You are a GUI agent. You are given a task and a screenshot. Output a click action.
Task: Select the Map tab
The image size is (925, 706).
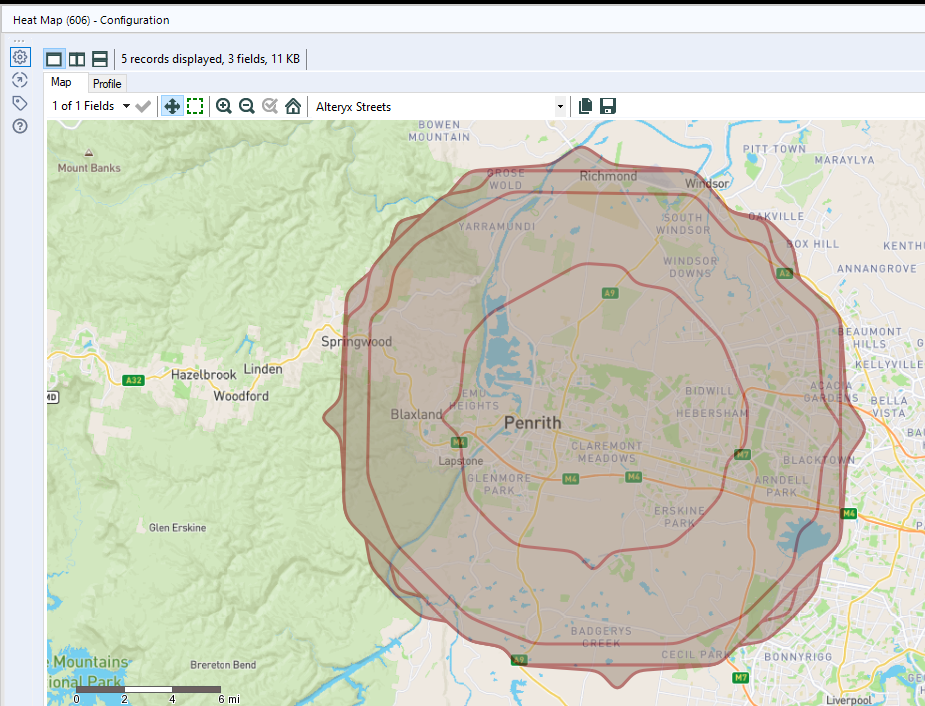coord(65,82)
